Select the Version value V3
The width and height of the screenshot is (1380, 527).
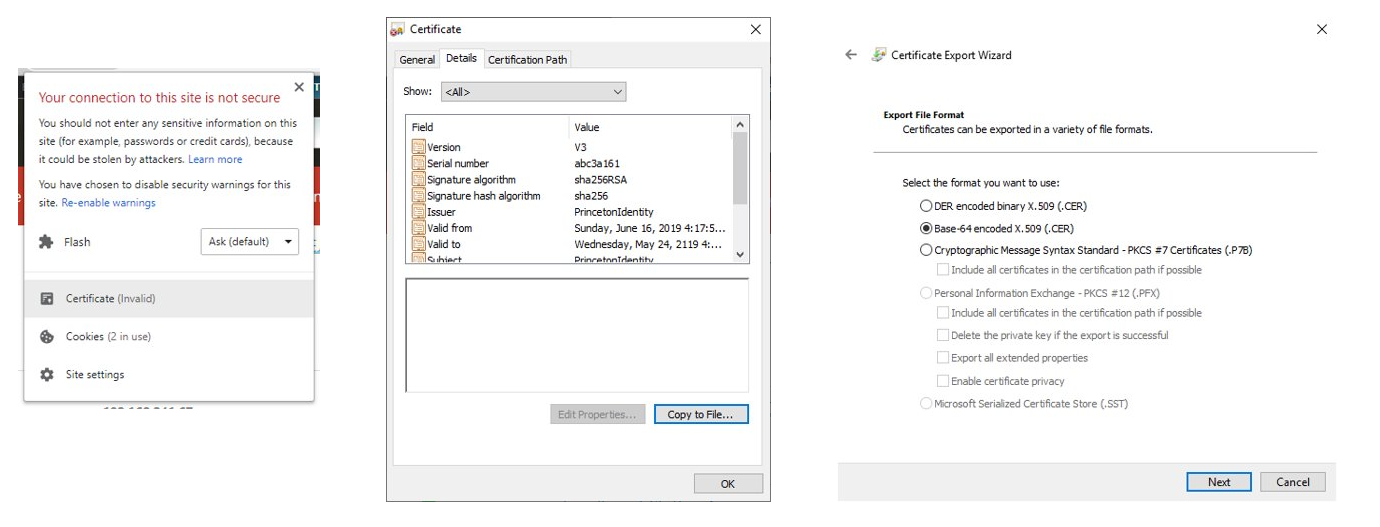coord(580,148)
